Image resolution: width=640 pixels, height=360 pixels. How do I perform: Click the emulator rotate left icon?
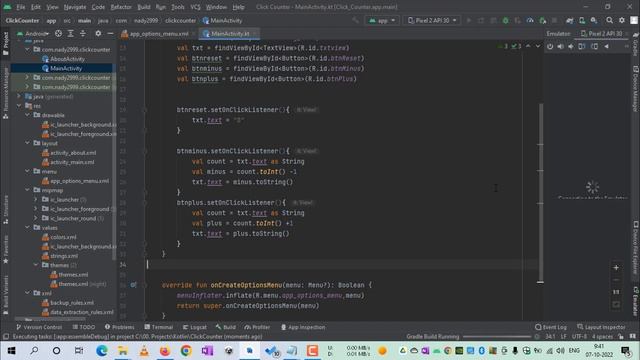(582, 47)
